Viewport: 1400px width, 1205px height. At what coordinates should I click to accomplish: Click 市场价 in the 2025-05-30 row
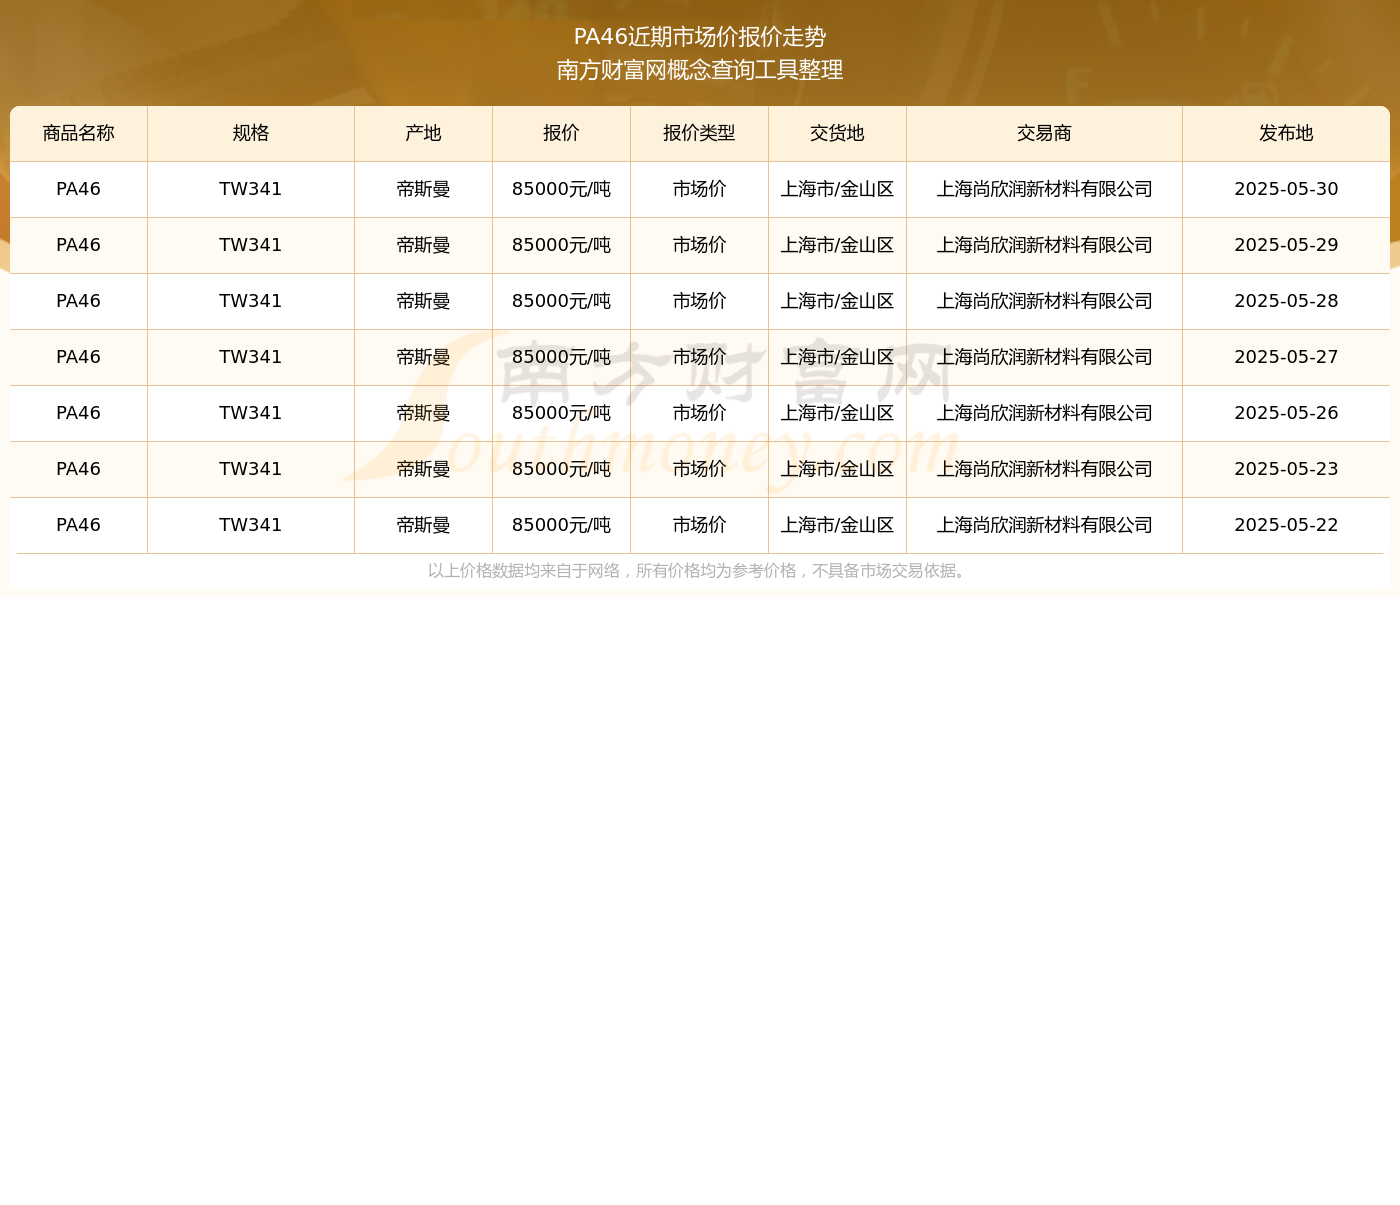(x=699, y=189)
